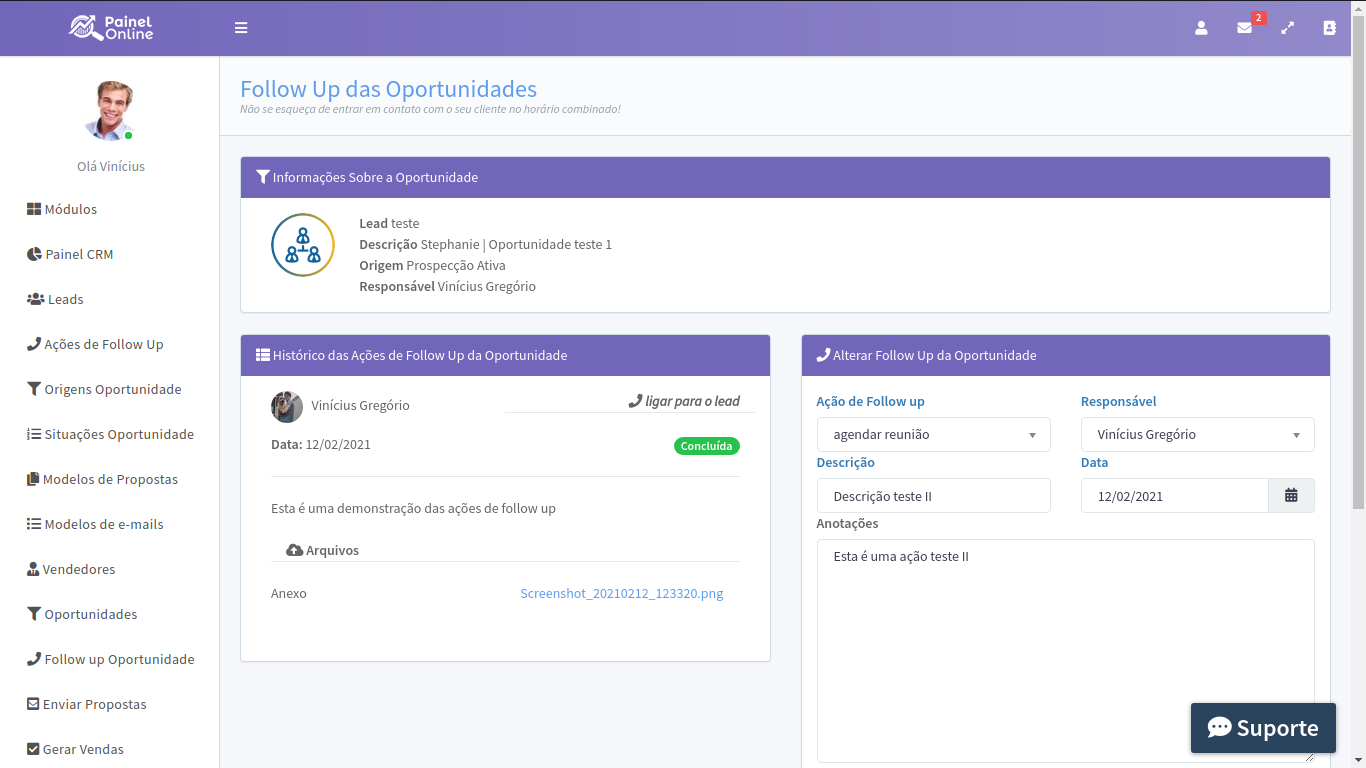Screen dimensions: 1366x768
Task: Click the person icon beside Vendedores
Action: point(33,569)
